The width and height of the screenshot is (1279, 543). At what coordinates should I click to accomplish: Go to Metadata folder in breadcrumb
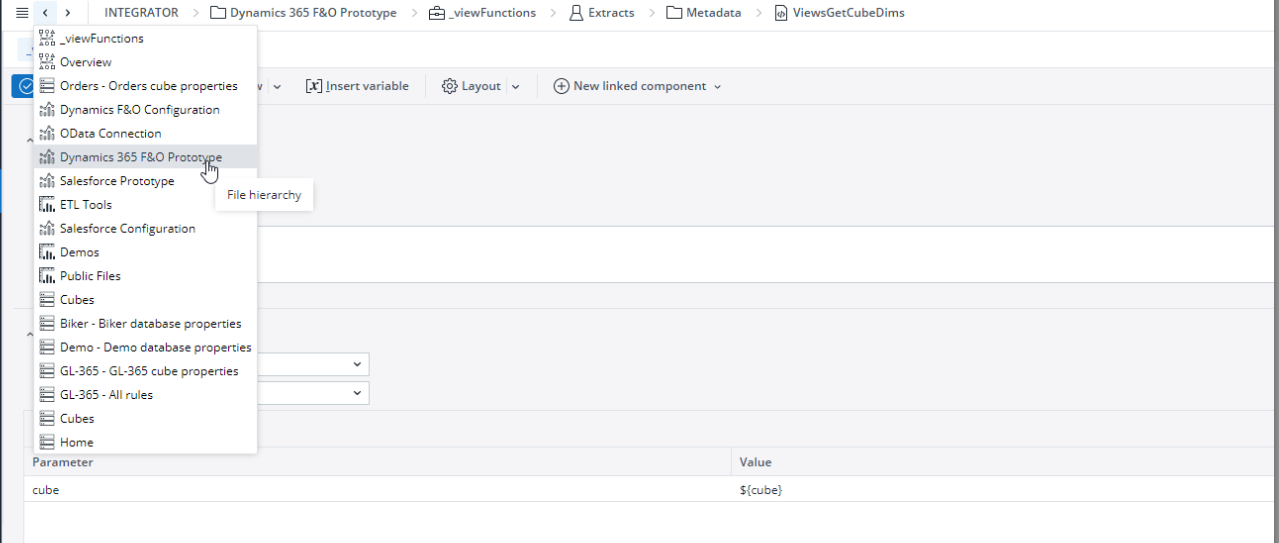point(713,13)
